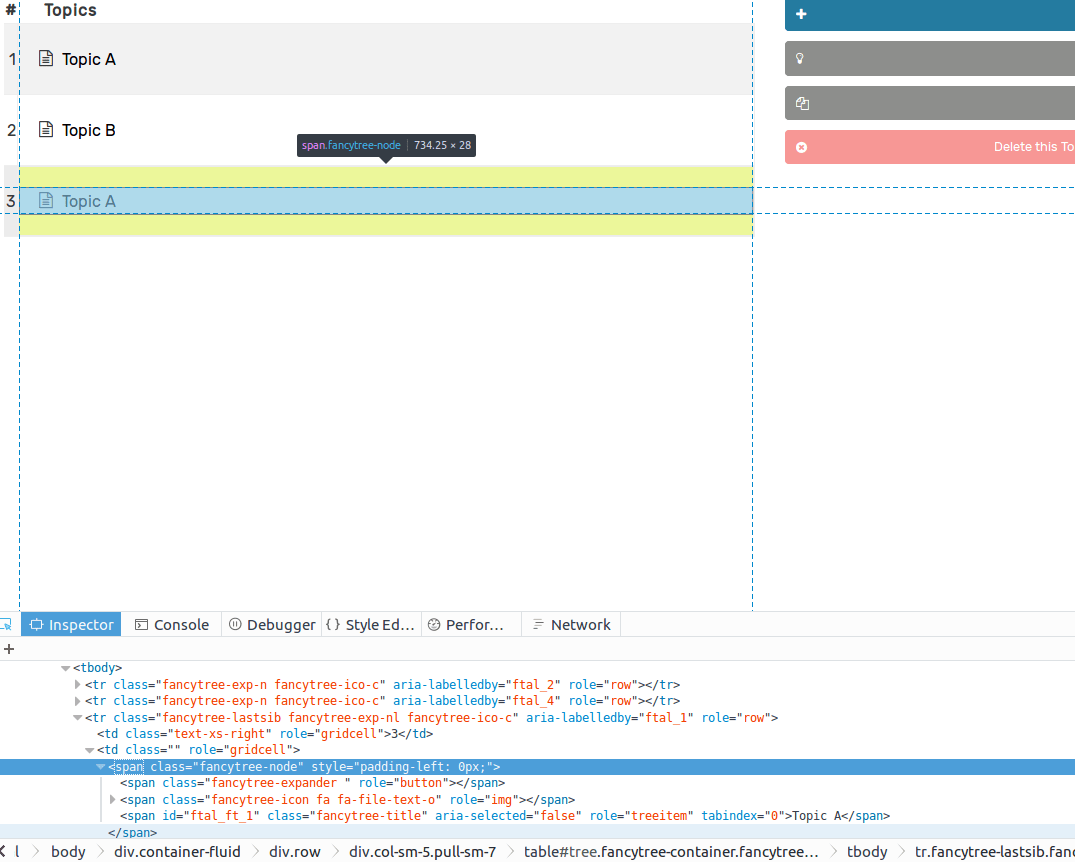Viewport: 1075px width, 862px height.
Task: Click the lightbulb icon on the gray button
Action: [x=799, y=58]
